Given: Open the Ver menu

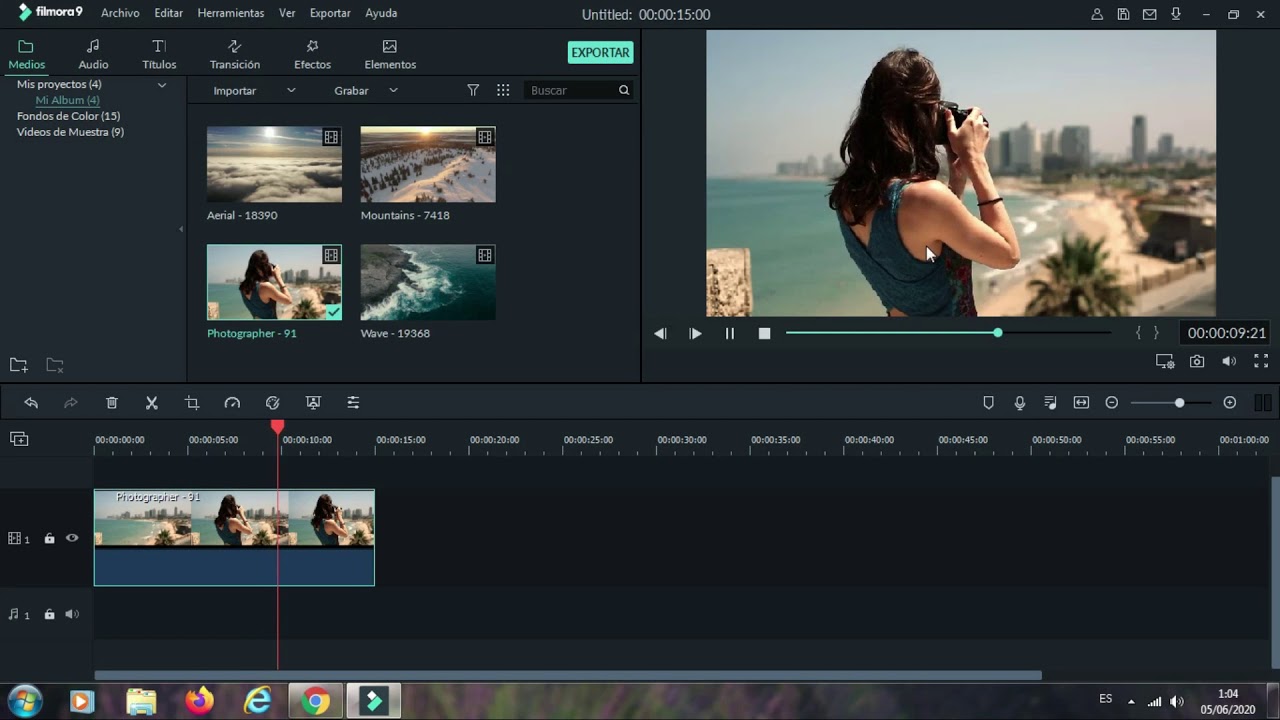Looking at the screenshot, I should click(x=287, y=13).
